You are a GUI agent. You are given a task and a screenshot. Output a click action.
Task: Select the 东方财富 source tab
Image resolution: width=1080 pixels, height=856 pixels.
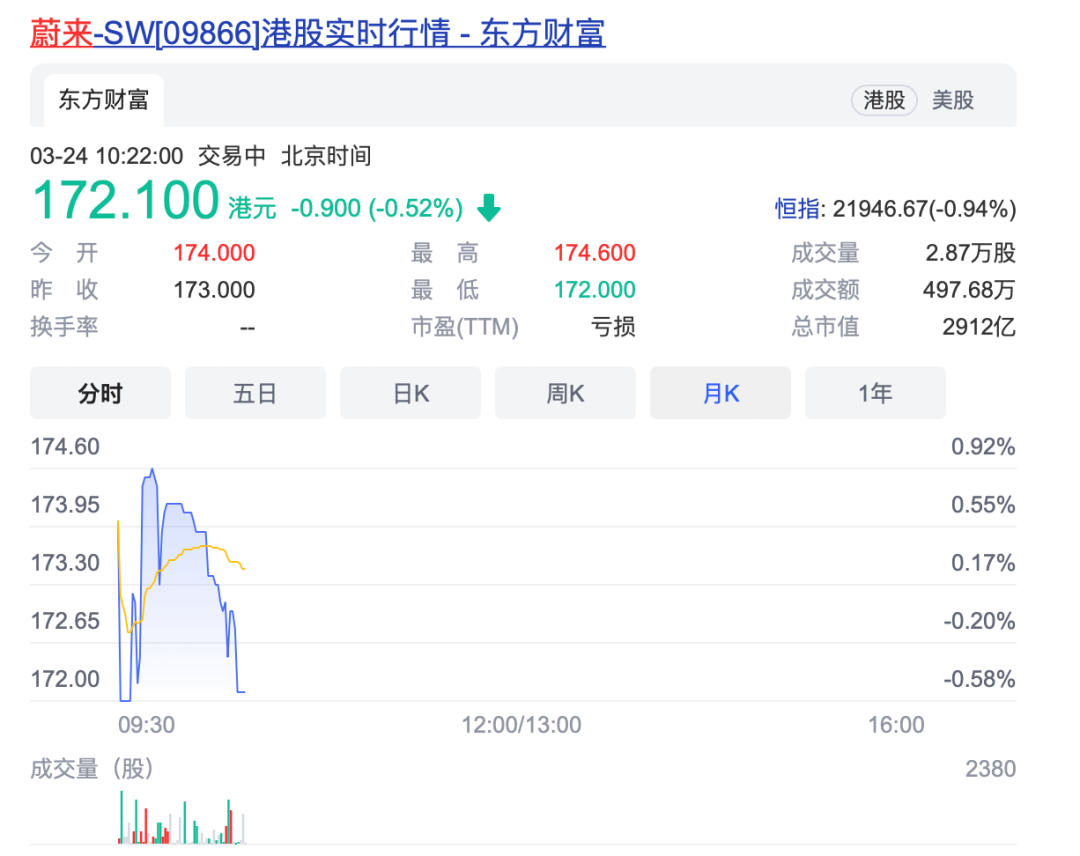103,100
